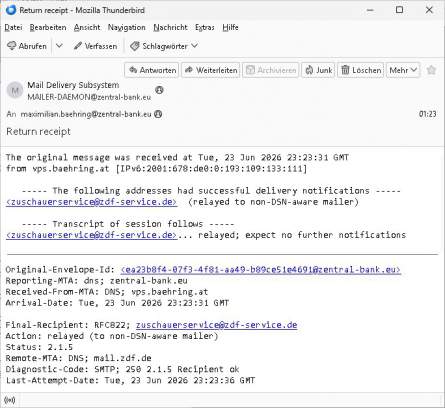Open the Schlagwörter dropdown

164,46
